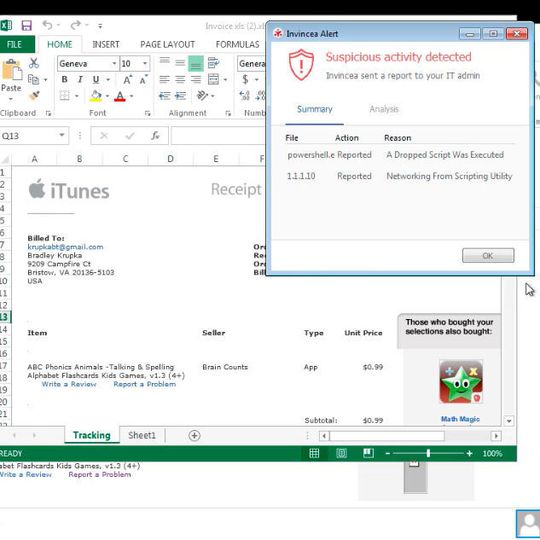Click the krupkabt@gmail.com email link
The height and width of the screenshot is (540, 540).
tap(65, 247)
